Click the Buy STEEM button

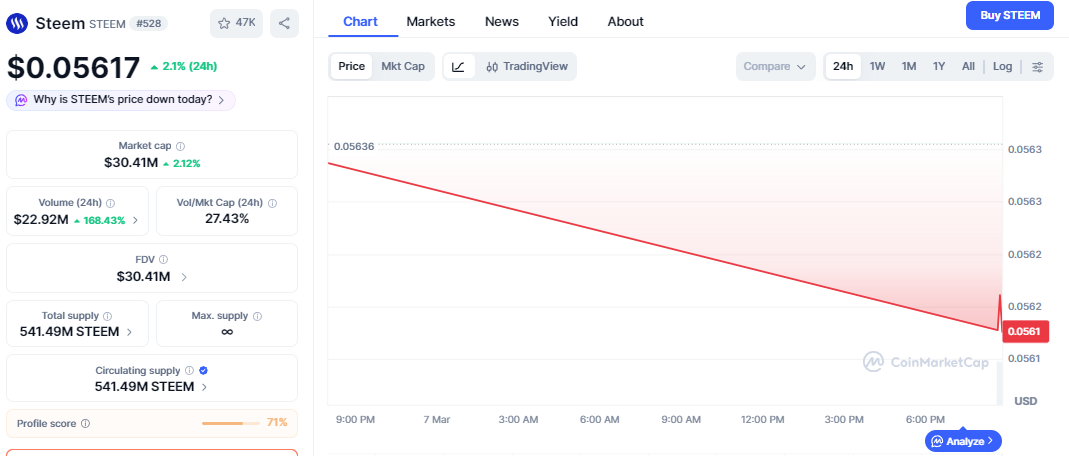[1009, 15]
